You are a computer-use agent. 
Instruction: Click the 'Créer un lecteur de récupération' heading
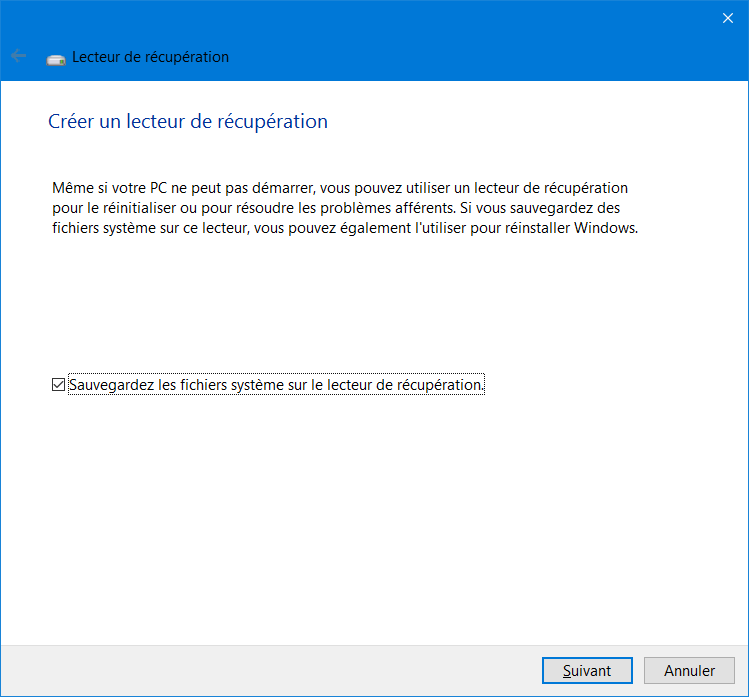188,122
